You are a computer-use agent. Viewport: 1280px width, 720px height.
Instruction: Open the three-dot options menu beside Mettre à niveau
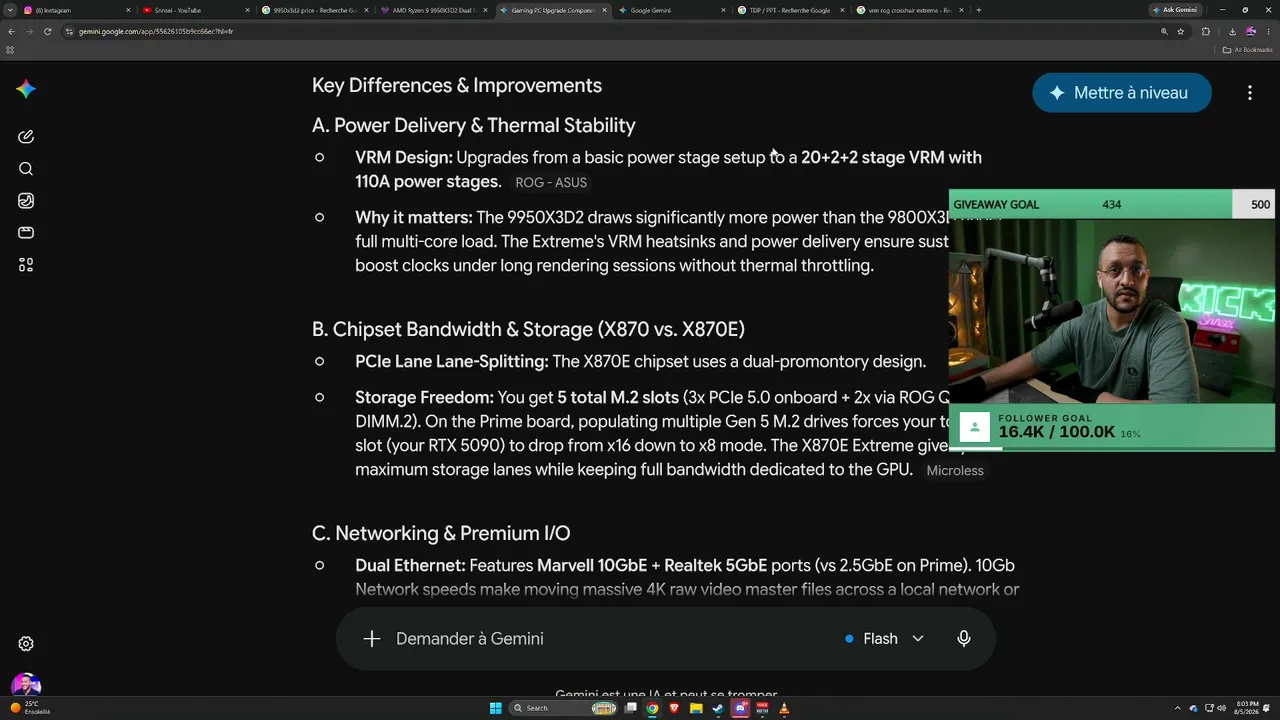(x=1250, y=93)
